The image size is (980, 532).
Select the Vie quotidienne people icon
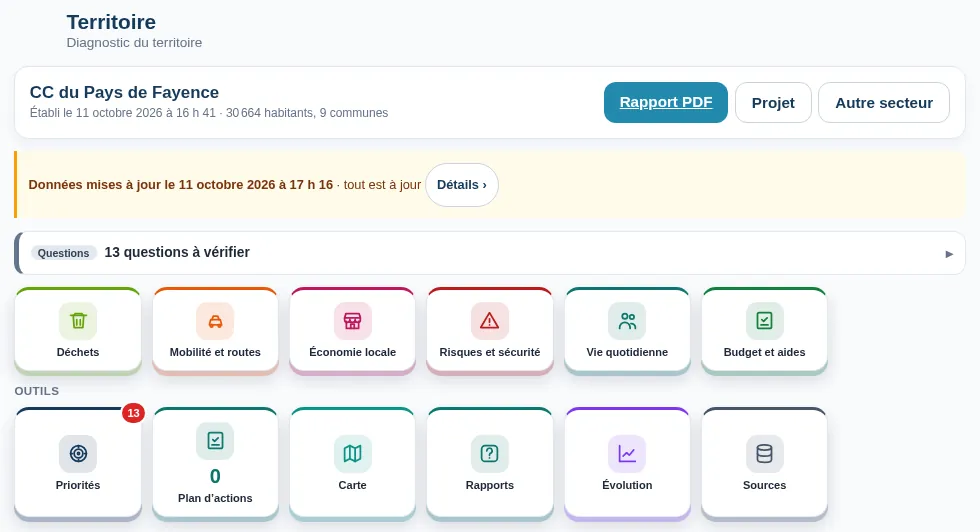pos(627,321)
